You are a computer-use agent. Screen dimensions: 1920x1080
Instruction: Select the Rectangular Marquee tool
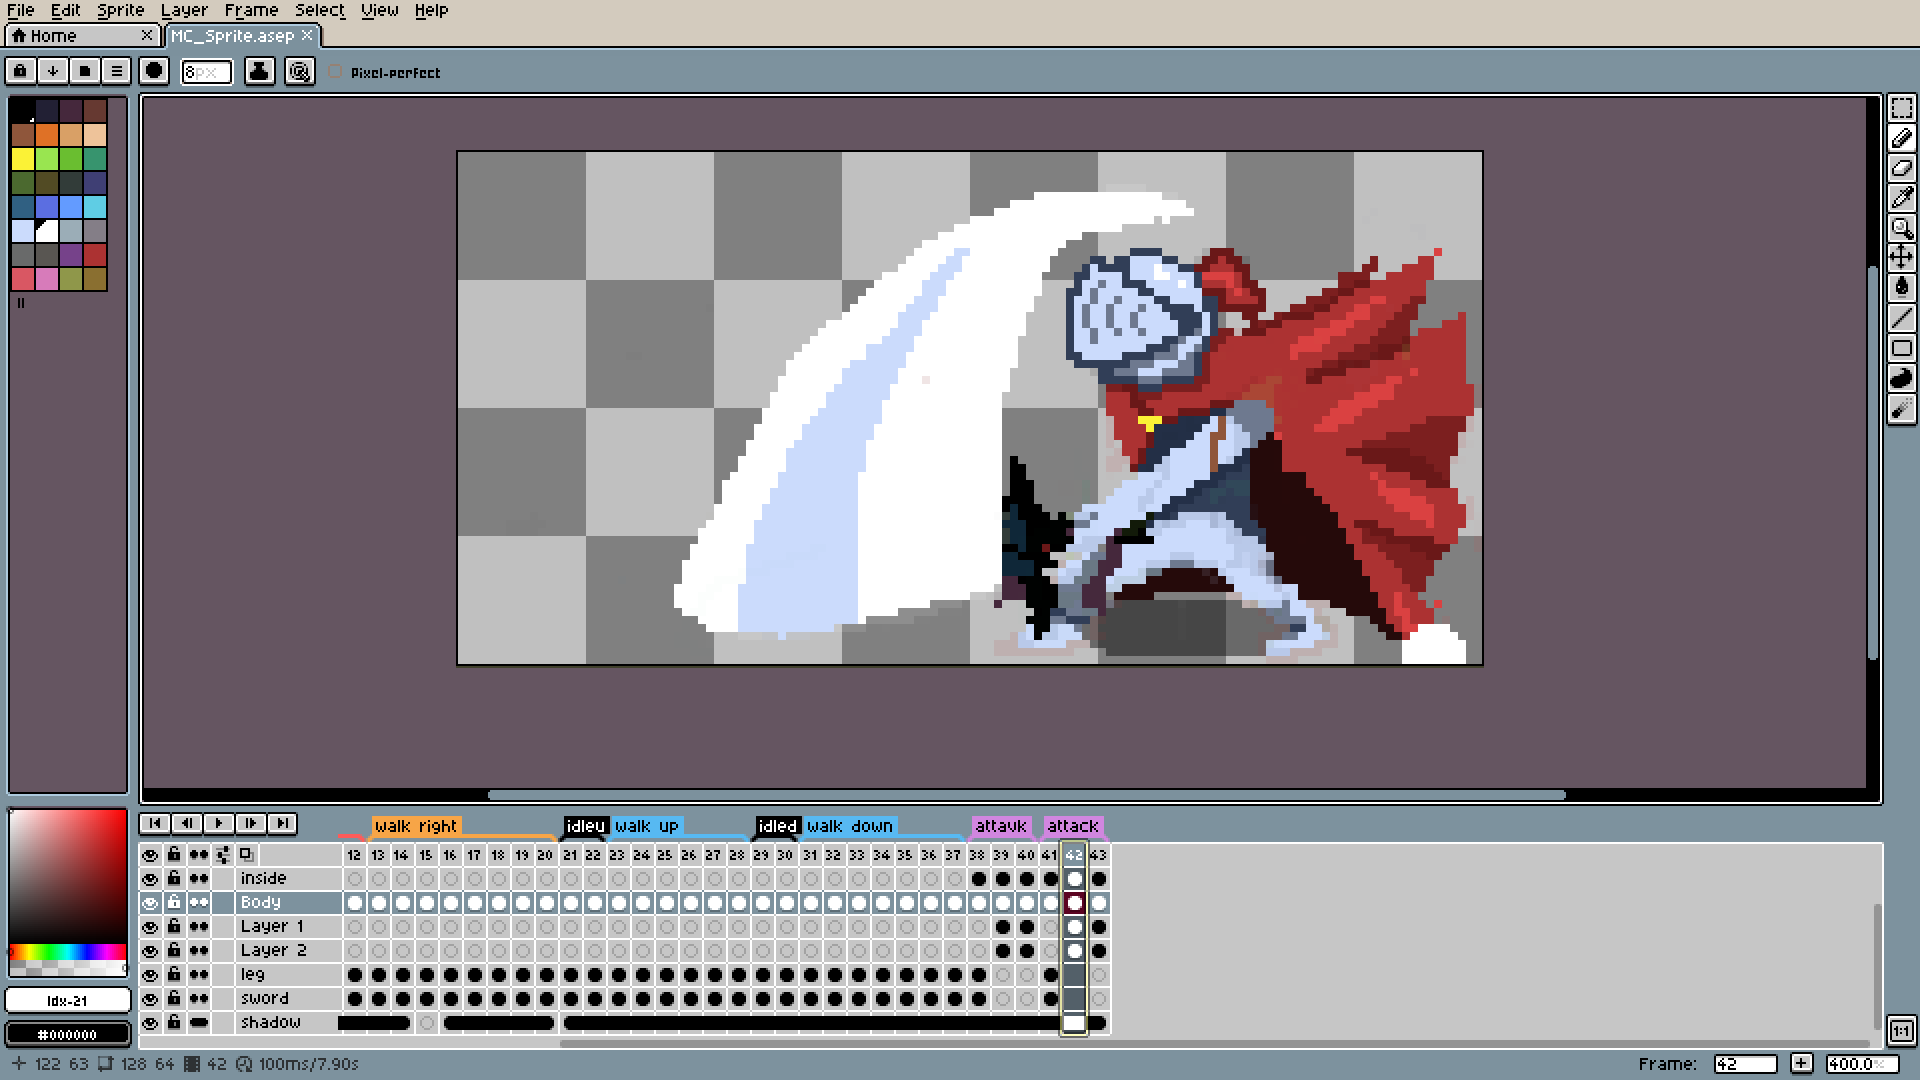[x=1901, y=108]
